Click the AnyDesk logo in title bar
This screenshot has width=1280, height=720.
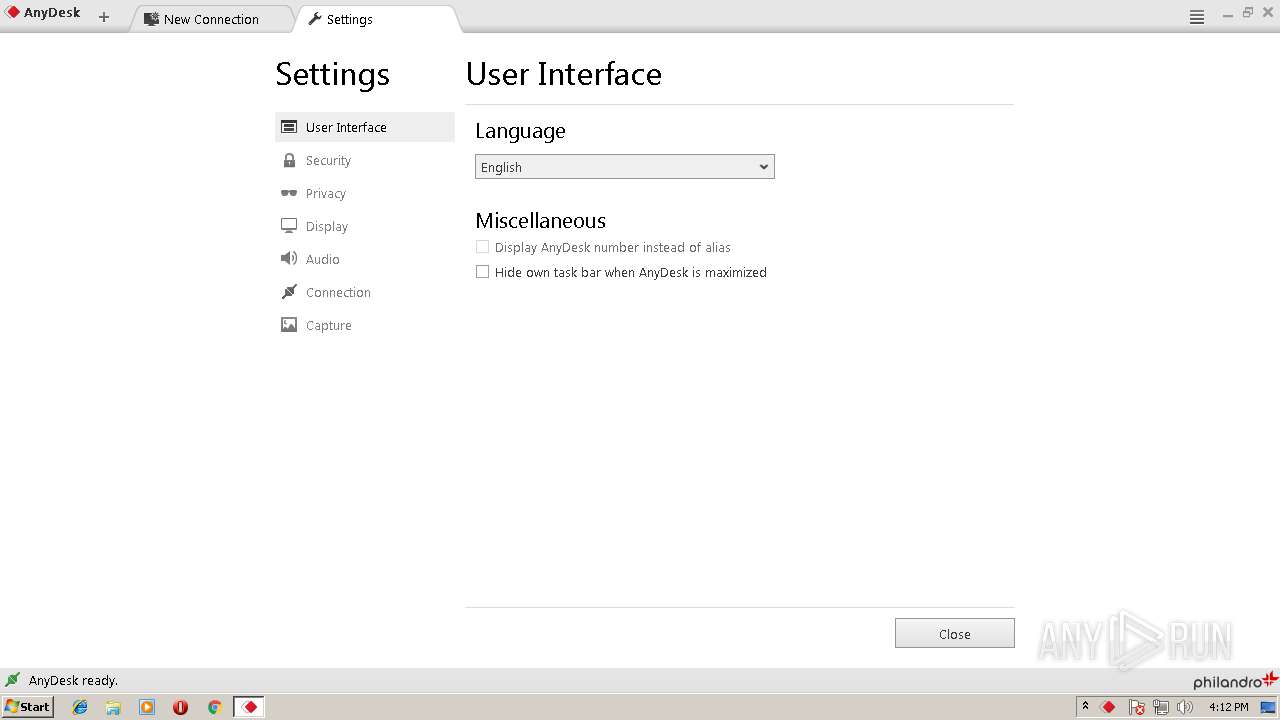[x=13, y=13]
